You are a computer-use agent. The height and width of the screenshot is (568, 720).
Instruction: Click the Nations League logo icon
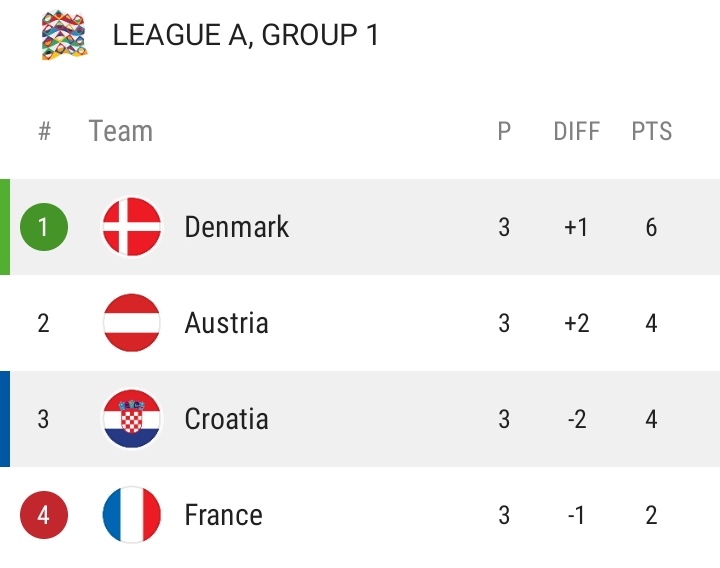pos(64,35)
